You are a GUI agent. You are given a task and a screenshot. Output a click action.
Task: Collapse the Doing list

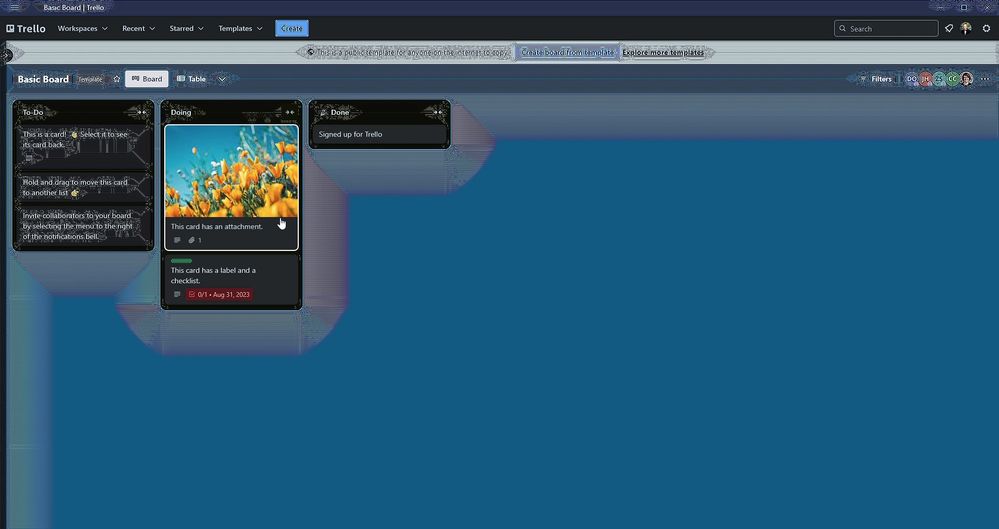(x=289, y=112)
